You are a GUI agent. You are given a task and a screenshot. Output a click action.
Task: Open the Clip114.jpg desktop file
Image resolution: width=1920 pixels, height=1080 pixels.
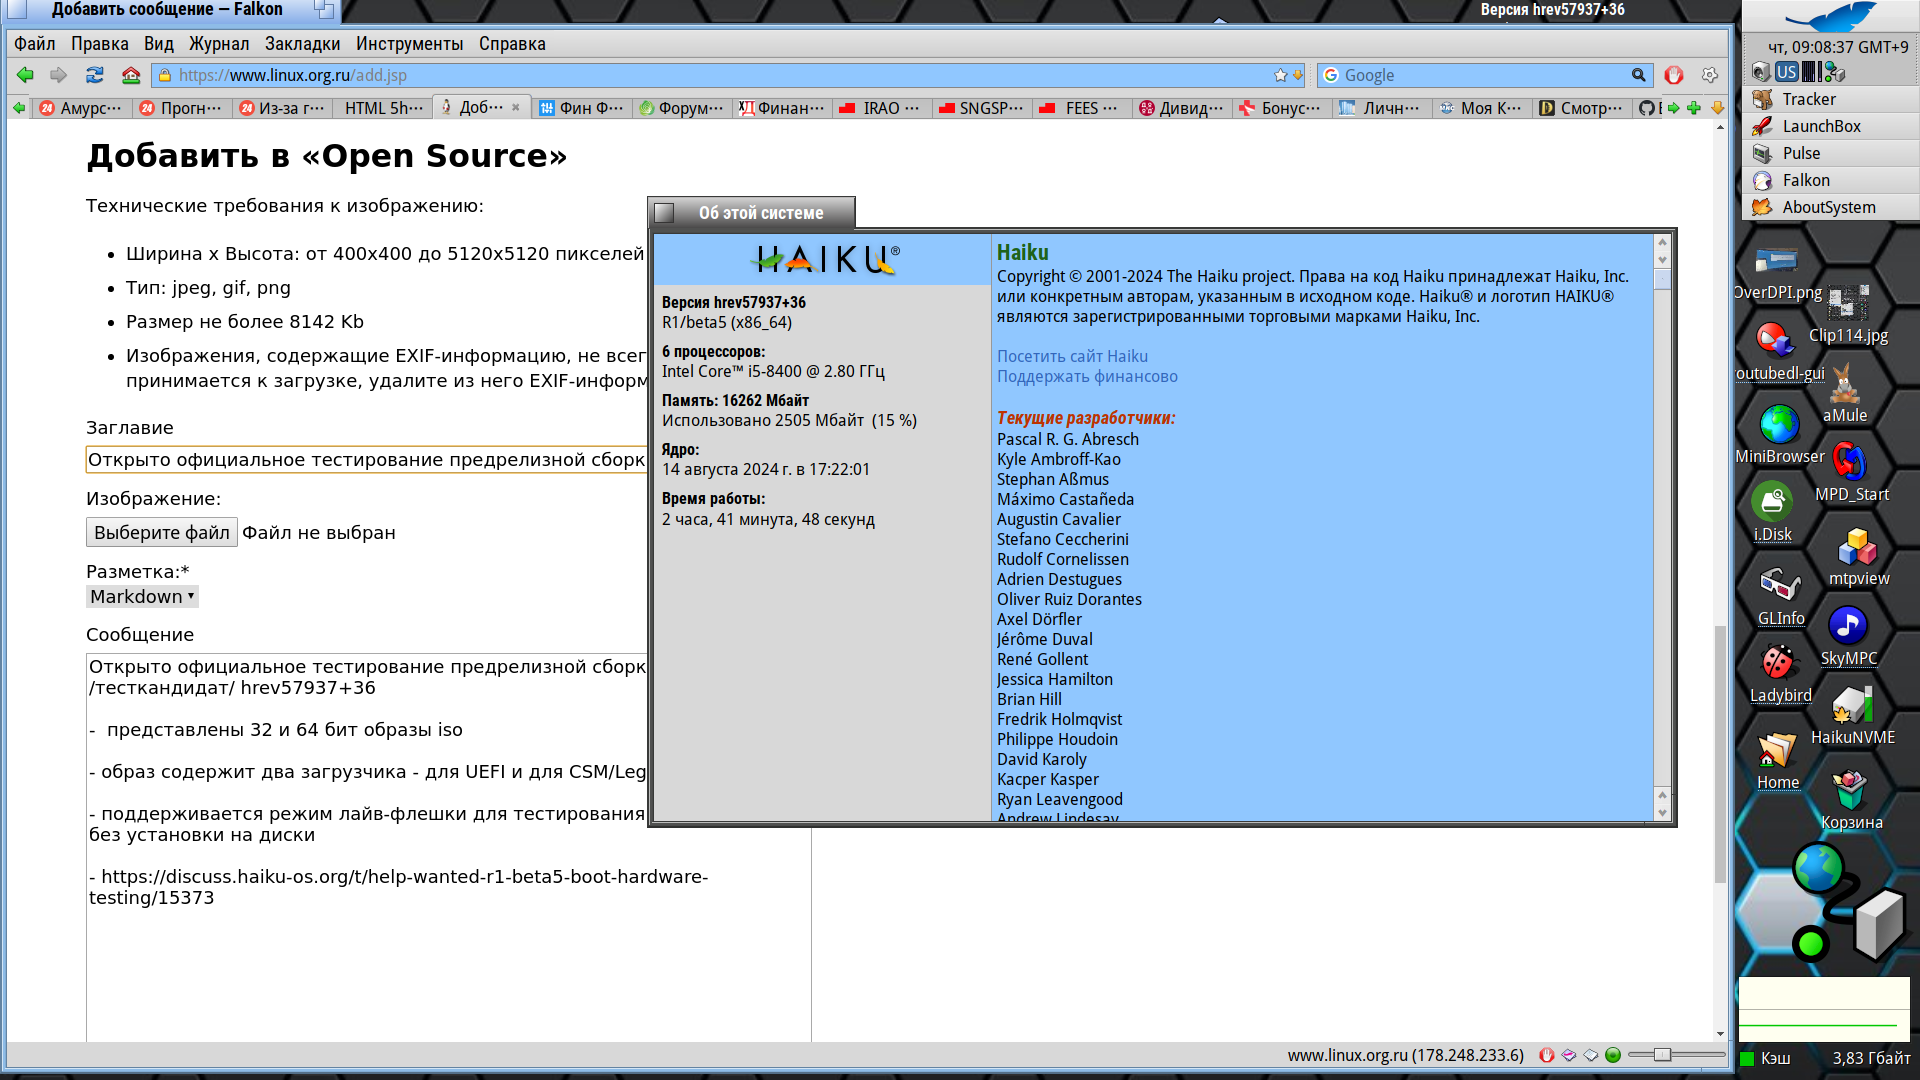pos(1848,315)
